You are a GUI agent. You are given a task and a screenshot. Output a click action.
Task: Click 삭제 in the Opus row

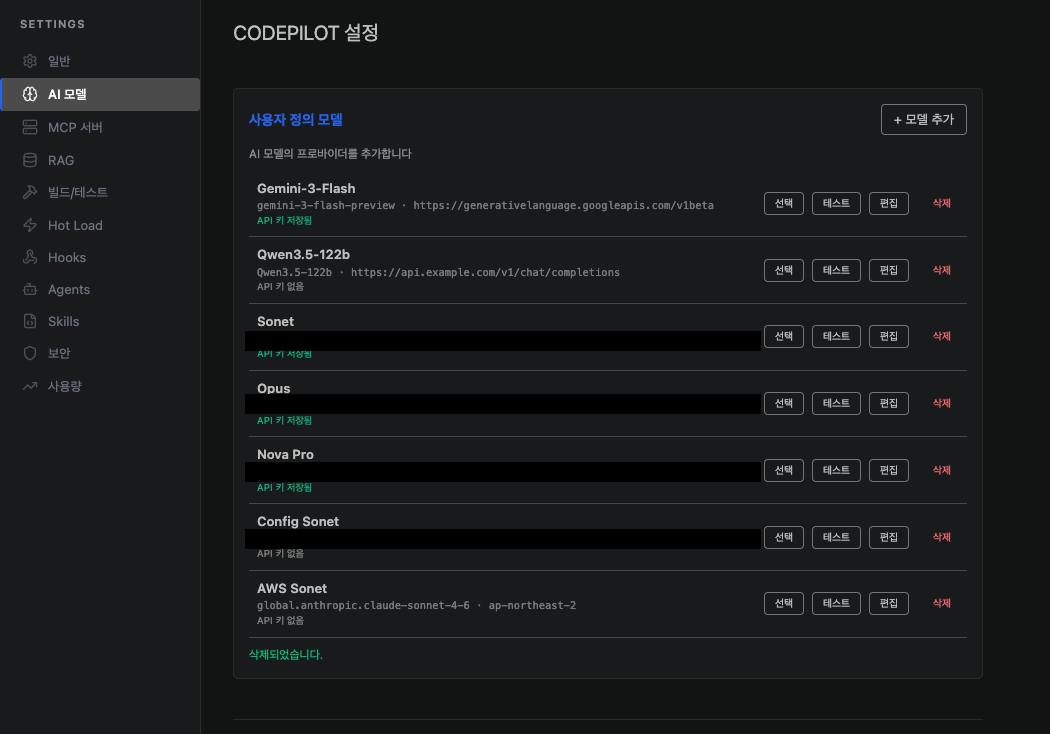[x=942, y=403]
